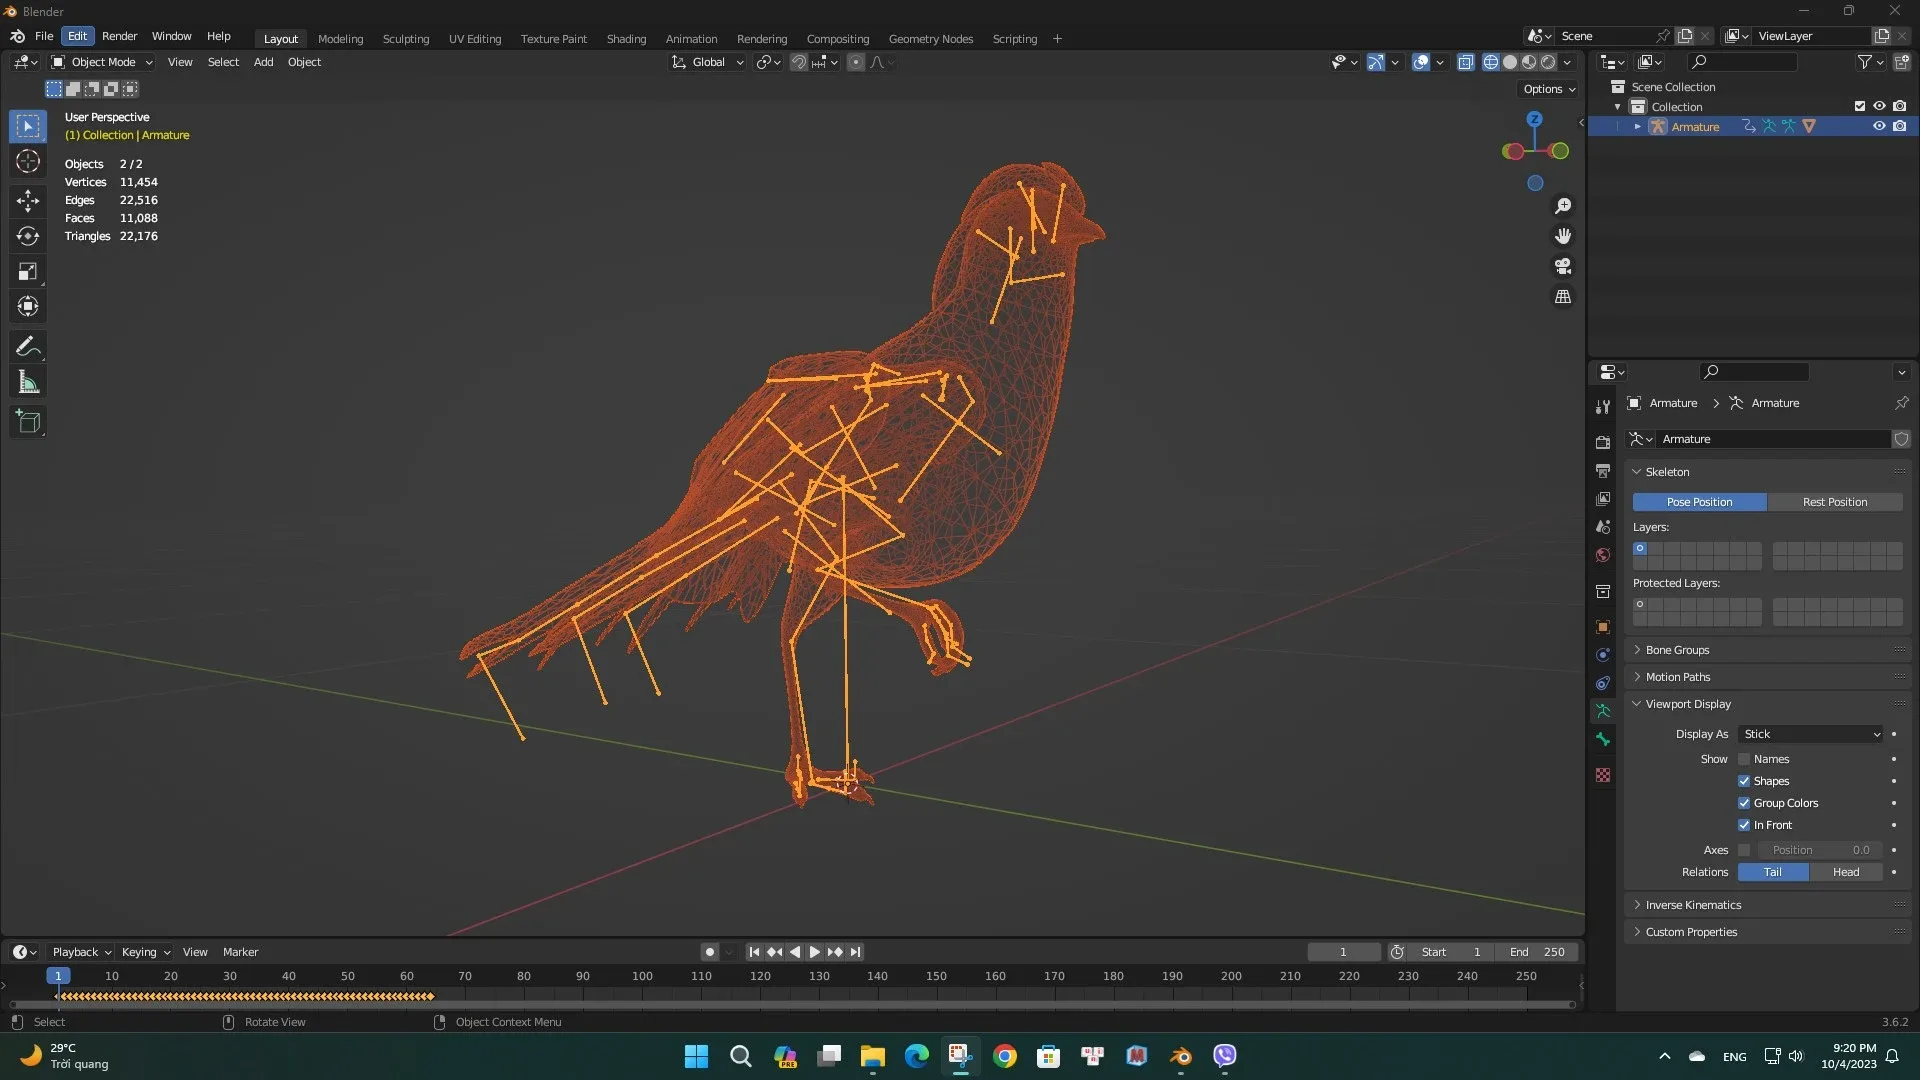
Task: Expand the Motion Paths panel
Action: [x=1677, y=677]
